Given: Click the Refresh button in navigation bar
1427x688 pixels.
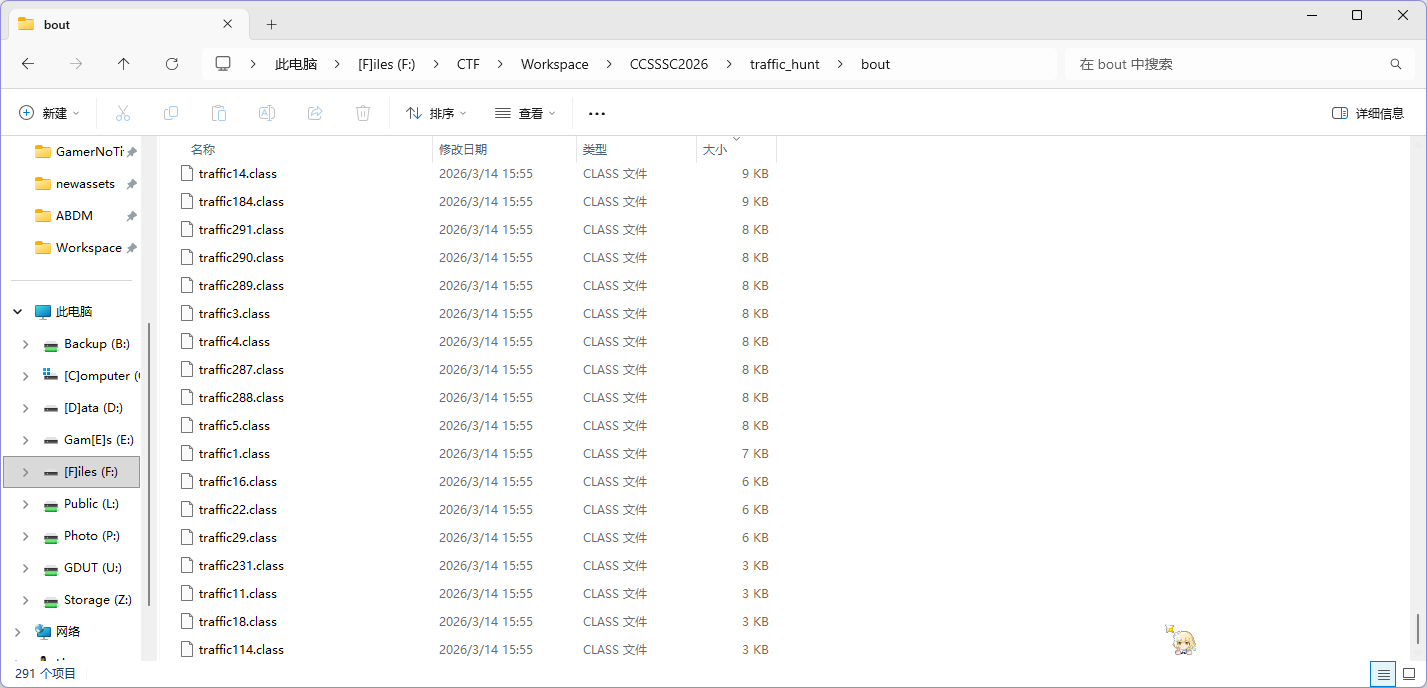Looking at the screenshot, I should click(x=172, y=64).
